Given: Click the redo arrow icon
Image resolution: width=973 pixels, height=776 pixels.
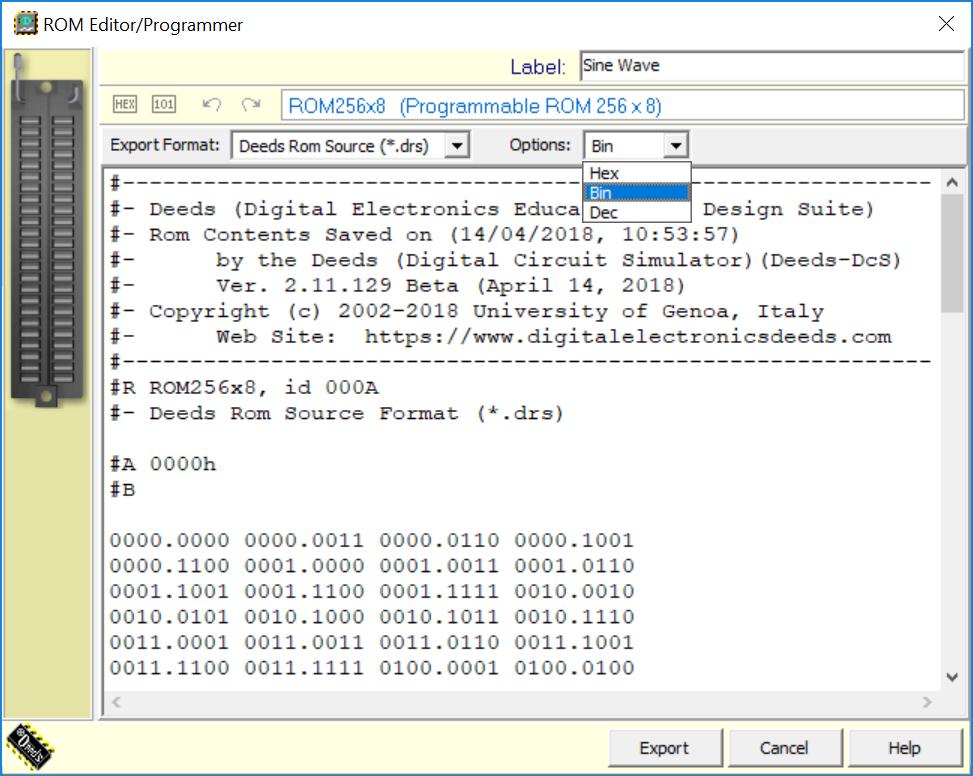Looking at the screenshot, I should click(251, 104).
